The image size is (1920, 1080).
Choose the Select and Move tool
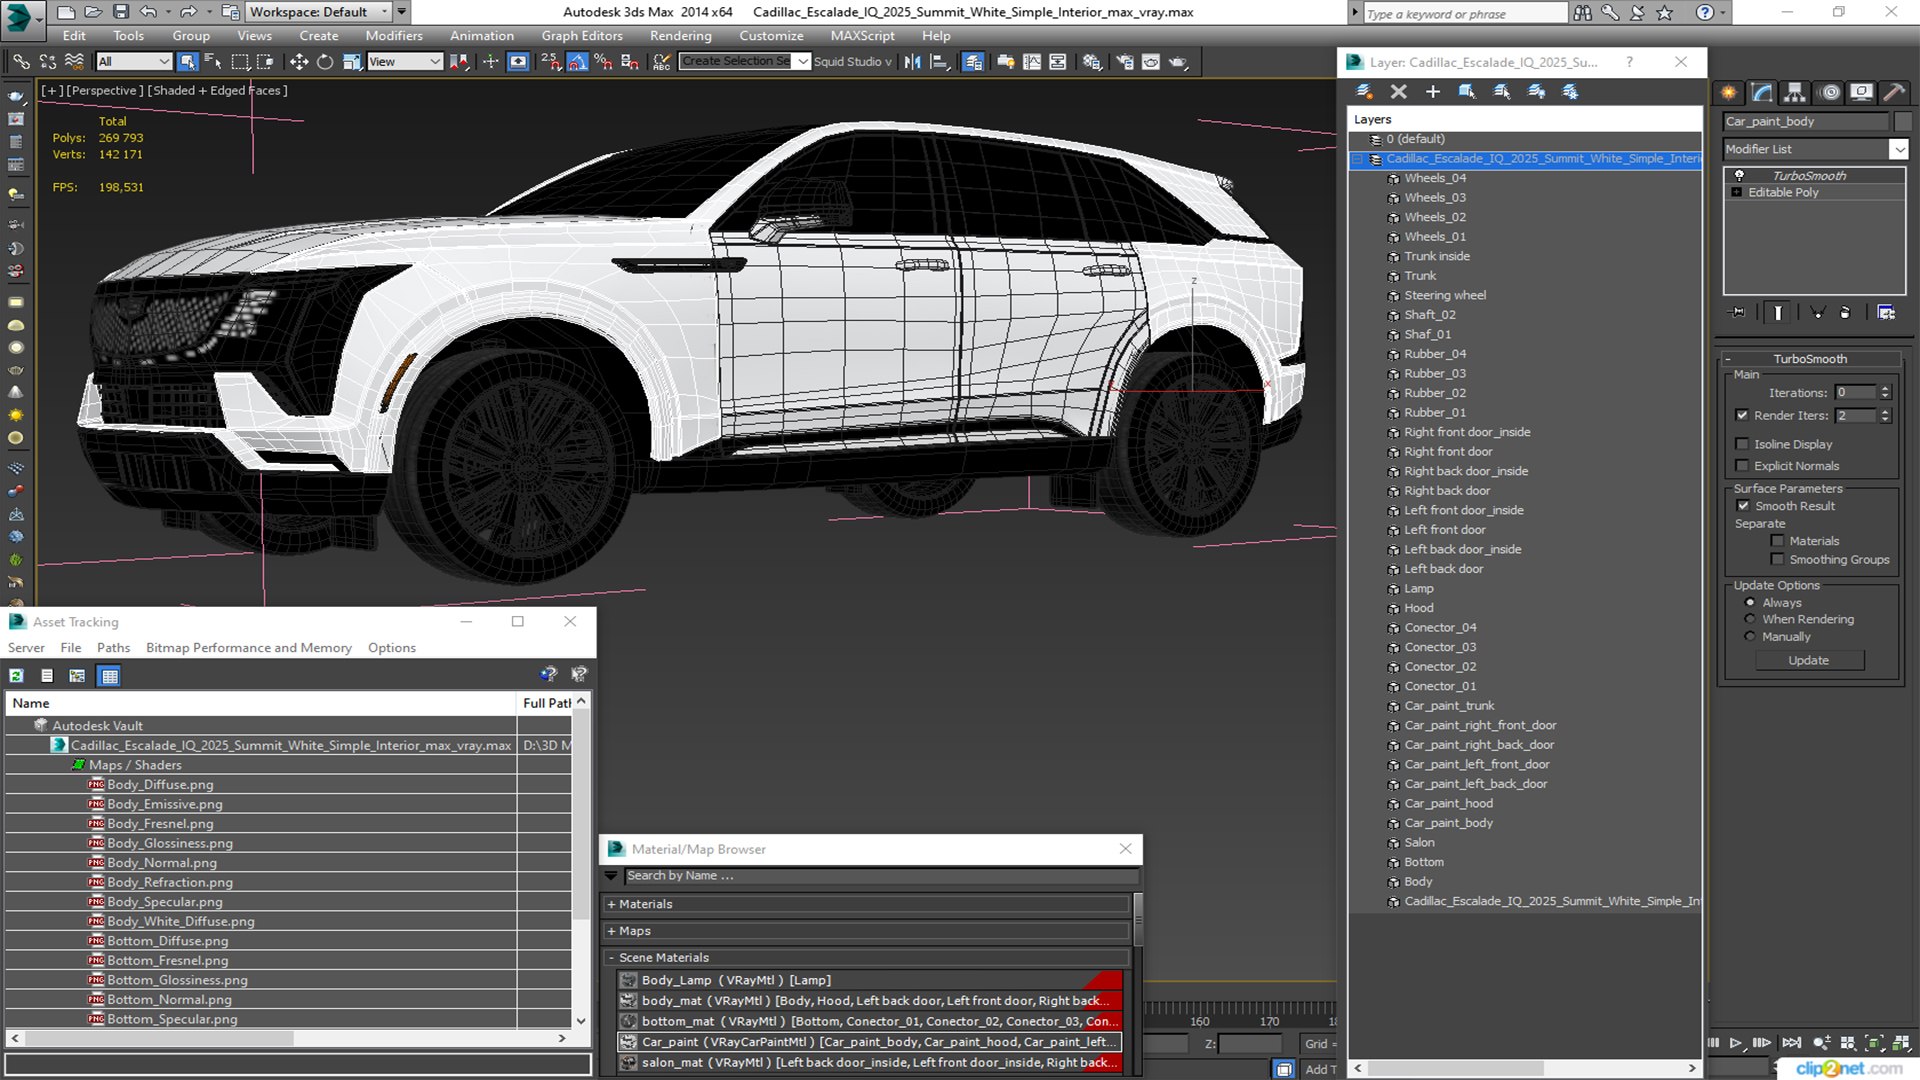(299, 62)
